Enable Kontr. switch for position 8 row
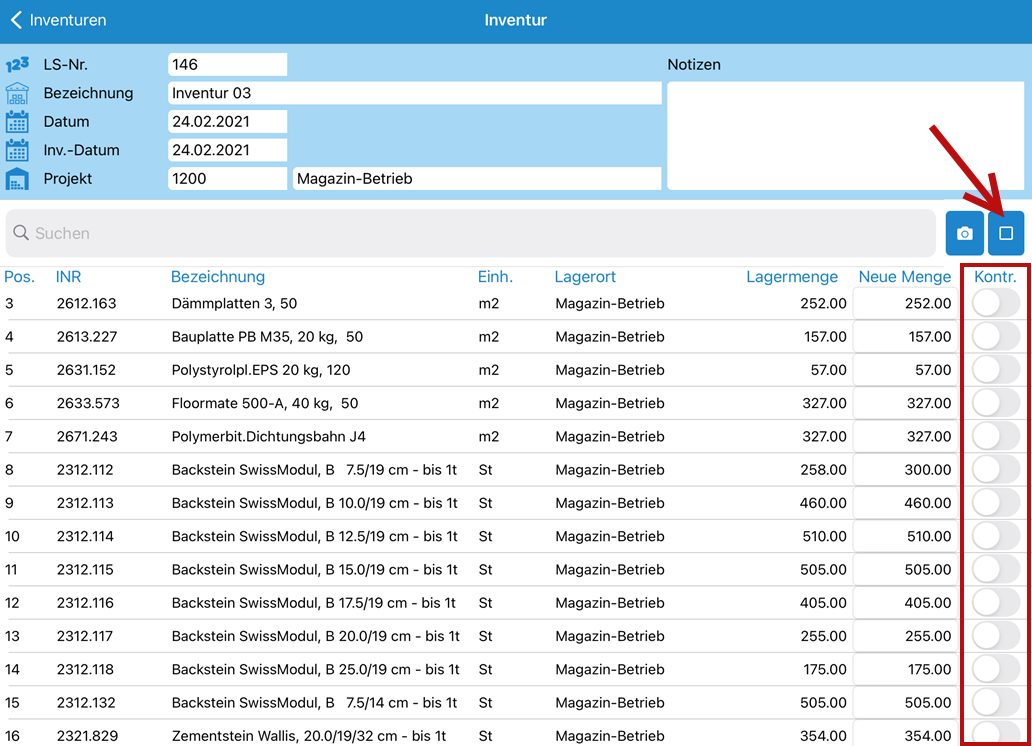 tap(995, 470)
